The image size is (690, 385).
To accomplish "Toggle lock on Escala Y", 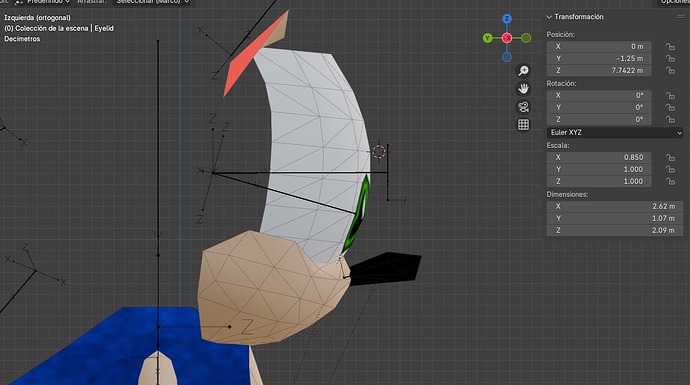I will (670, 169).
